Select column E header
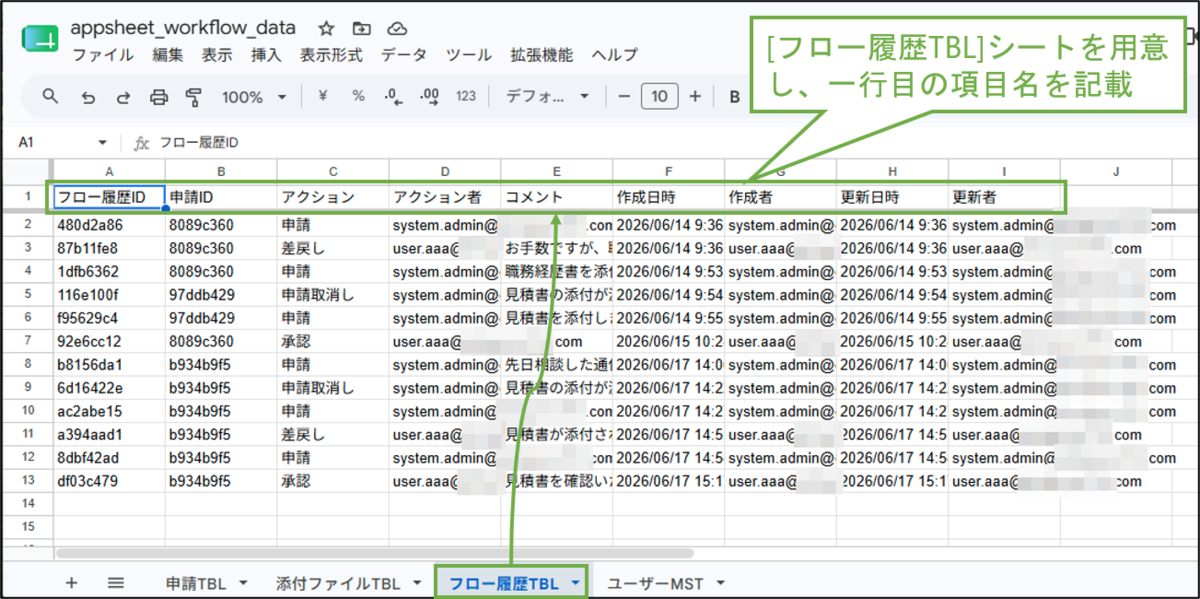Image resolution: width=1200 pixels, height=599 pixels. [x=557, y=171]
